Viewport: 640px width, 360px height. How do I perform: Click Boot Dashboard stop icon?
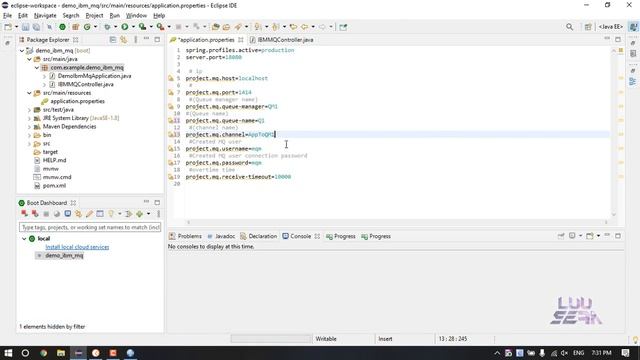click(x=46, y=213)
